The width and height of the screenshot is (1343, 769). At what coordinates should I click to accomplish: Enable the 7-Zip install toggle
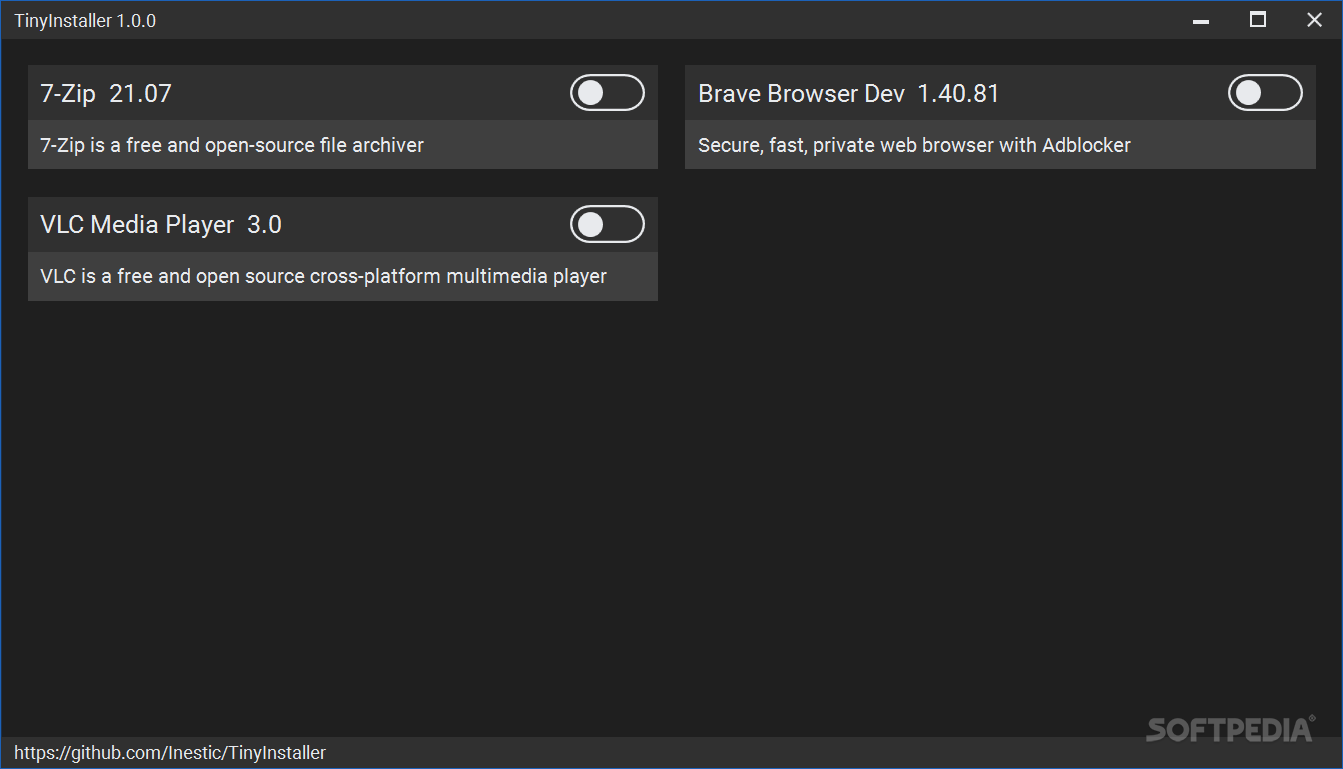[x=607, y=93]
